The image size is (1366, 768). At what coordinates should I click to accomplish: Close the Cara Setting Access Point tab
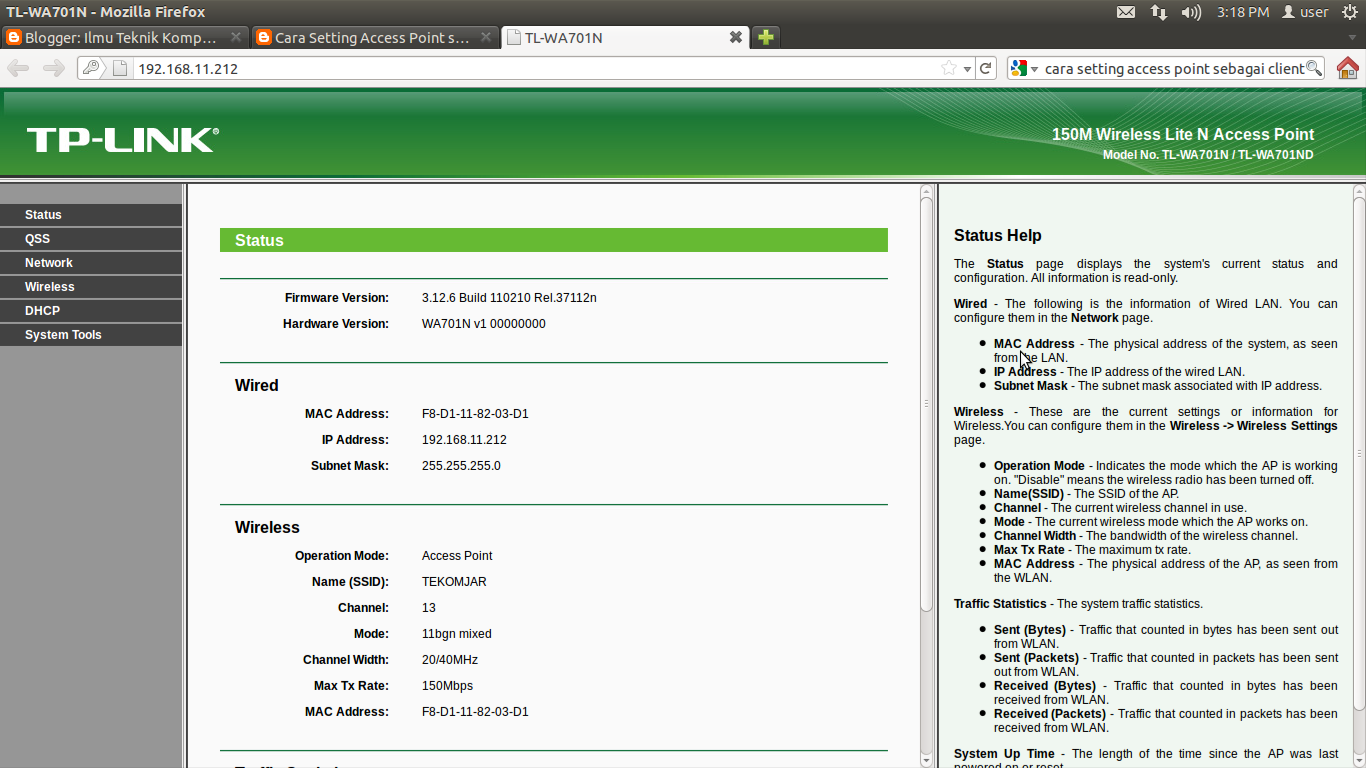click(x=486, y=37)
